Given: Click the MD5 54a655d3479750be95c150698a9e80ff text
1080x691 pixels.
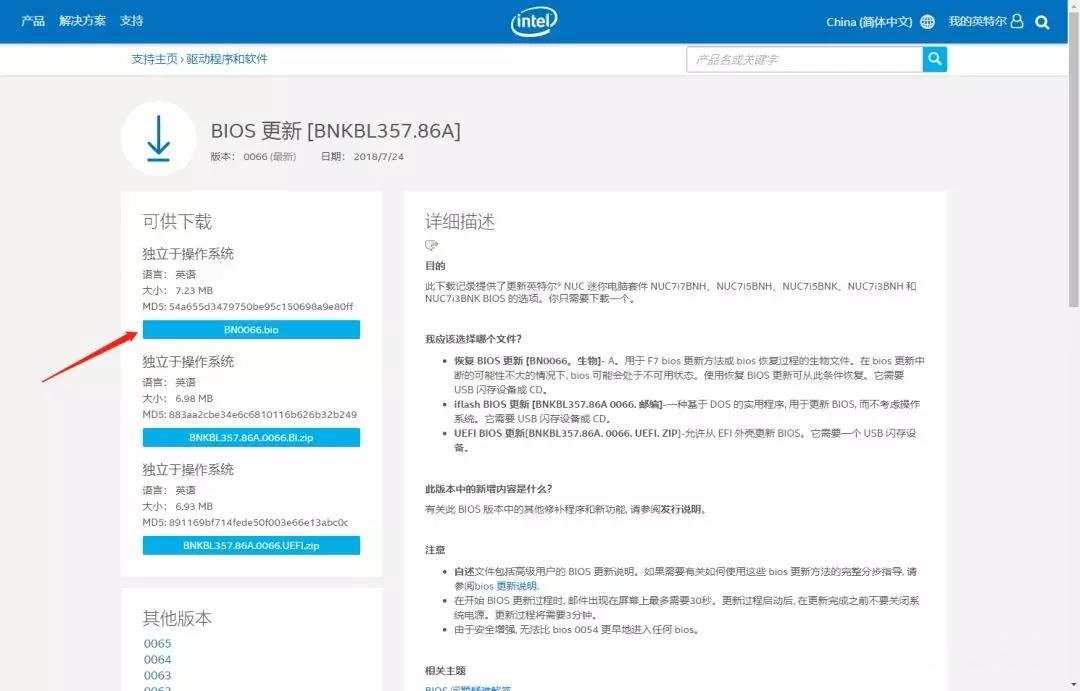Looking at the screenshot, I should pos(248,307).
